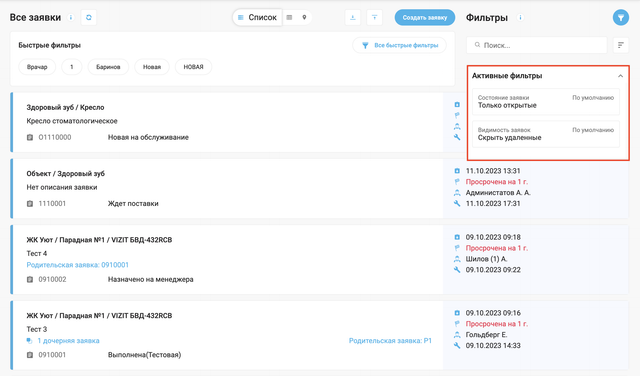The height and width of the screenshot is (376, 640).
Task: Click wrench icon beside 09.10.2023 14:33
Action: point(457,345)
